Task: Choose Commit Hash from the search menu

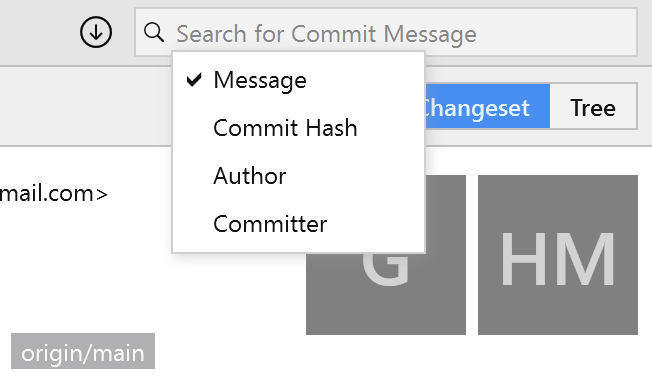Action: pyautogui.click(x=299, y=128)
